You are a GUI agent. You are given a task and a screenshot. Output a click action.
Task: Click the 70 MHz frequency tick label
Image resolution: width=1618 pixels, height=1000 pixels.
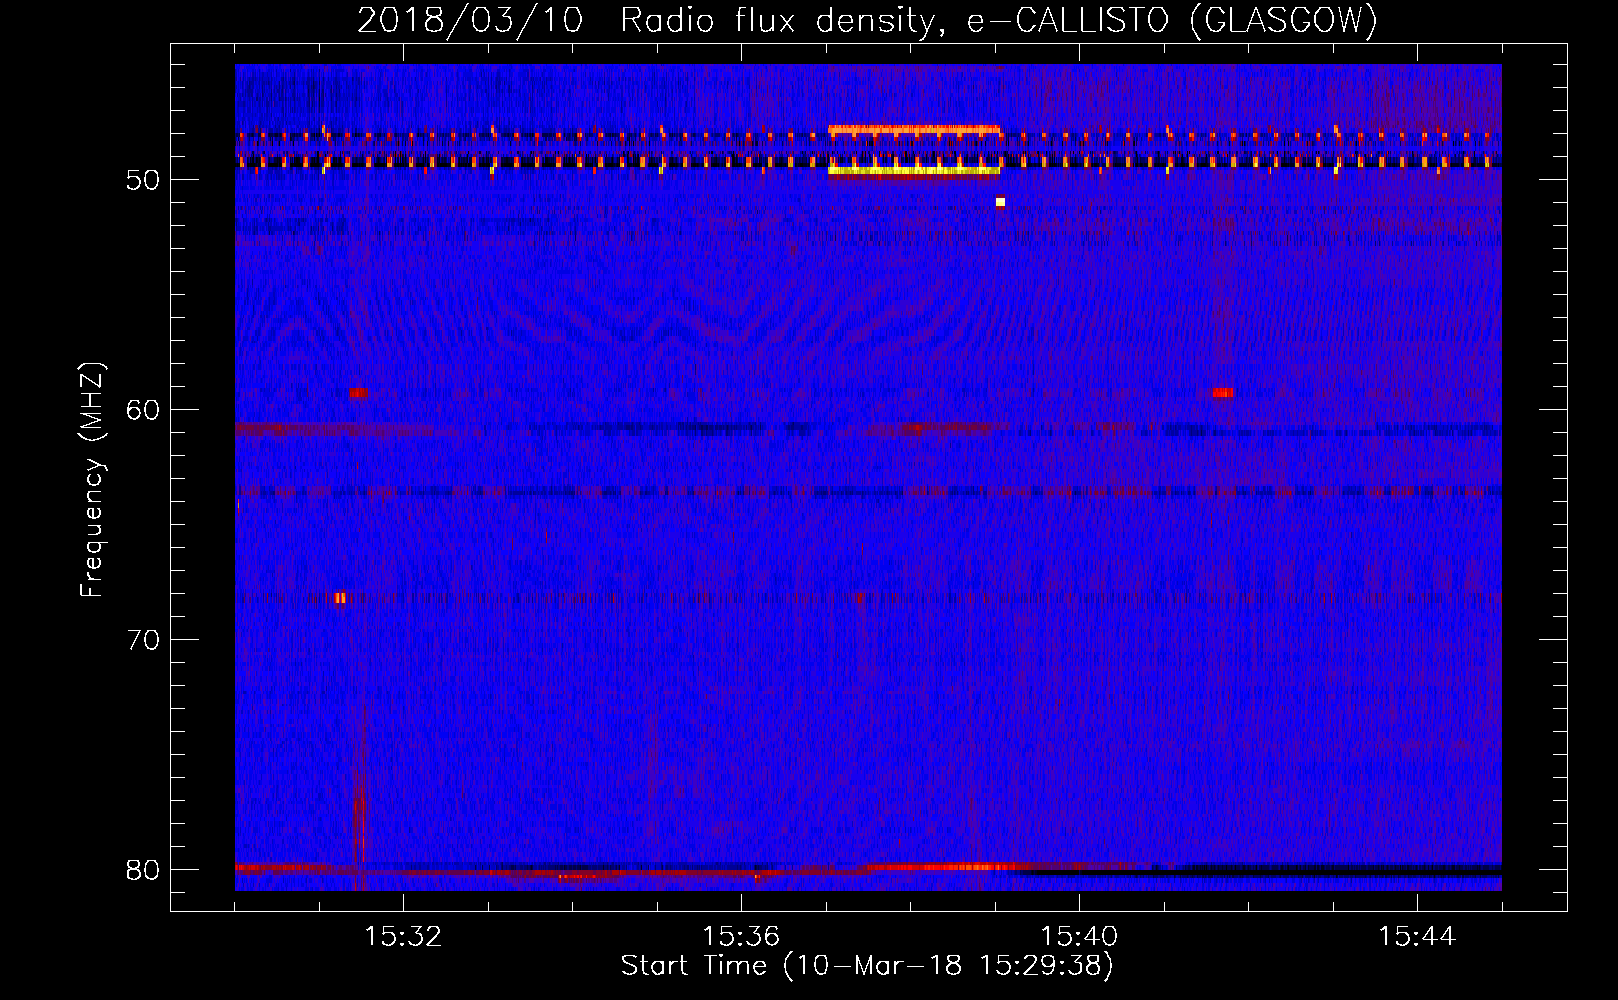point(143,640)
